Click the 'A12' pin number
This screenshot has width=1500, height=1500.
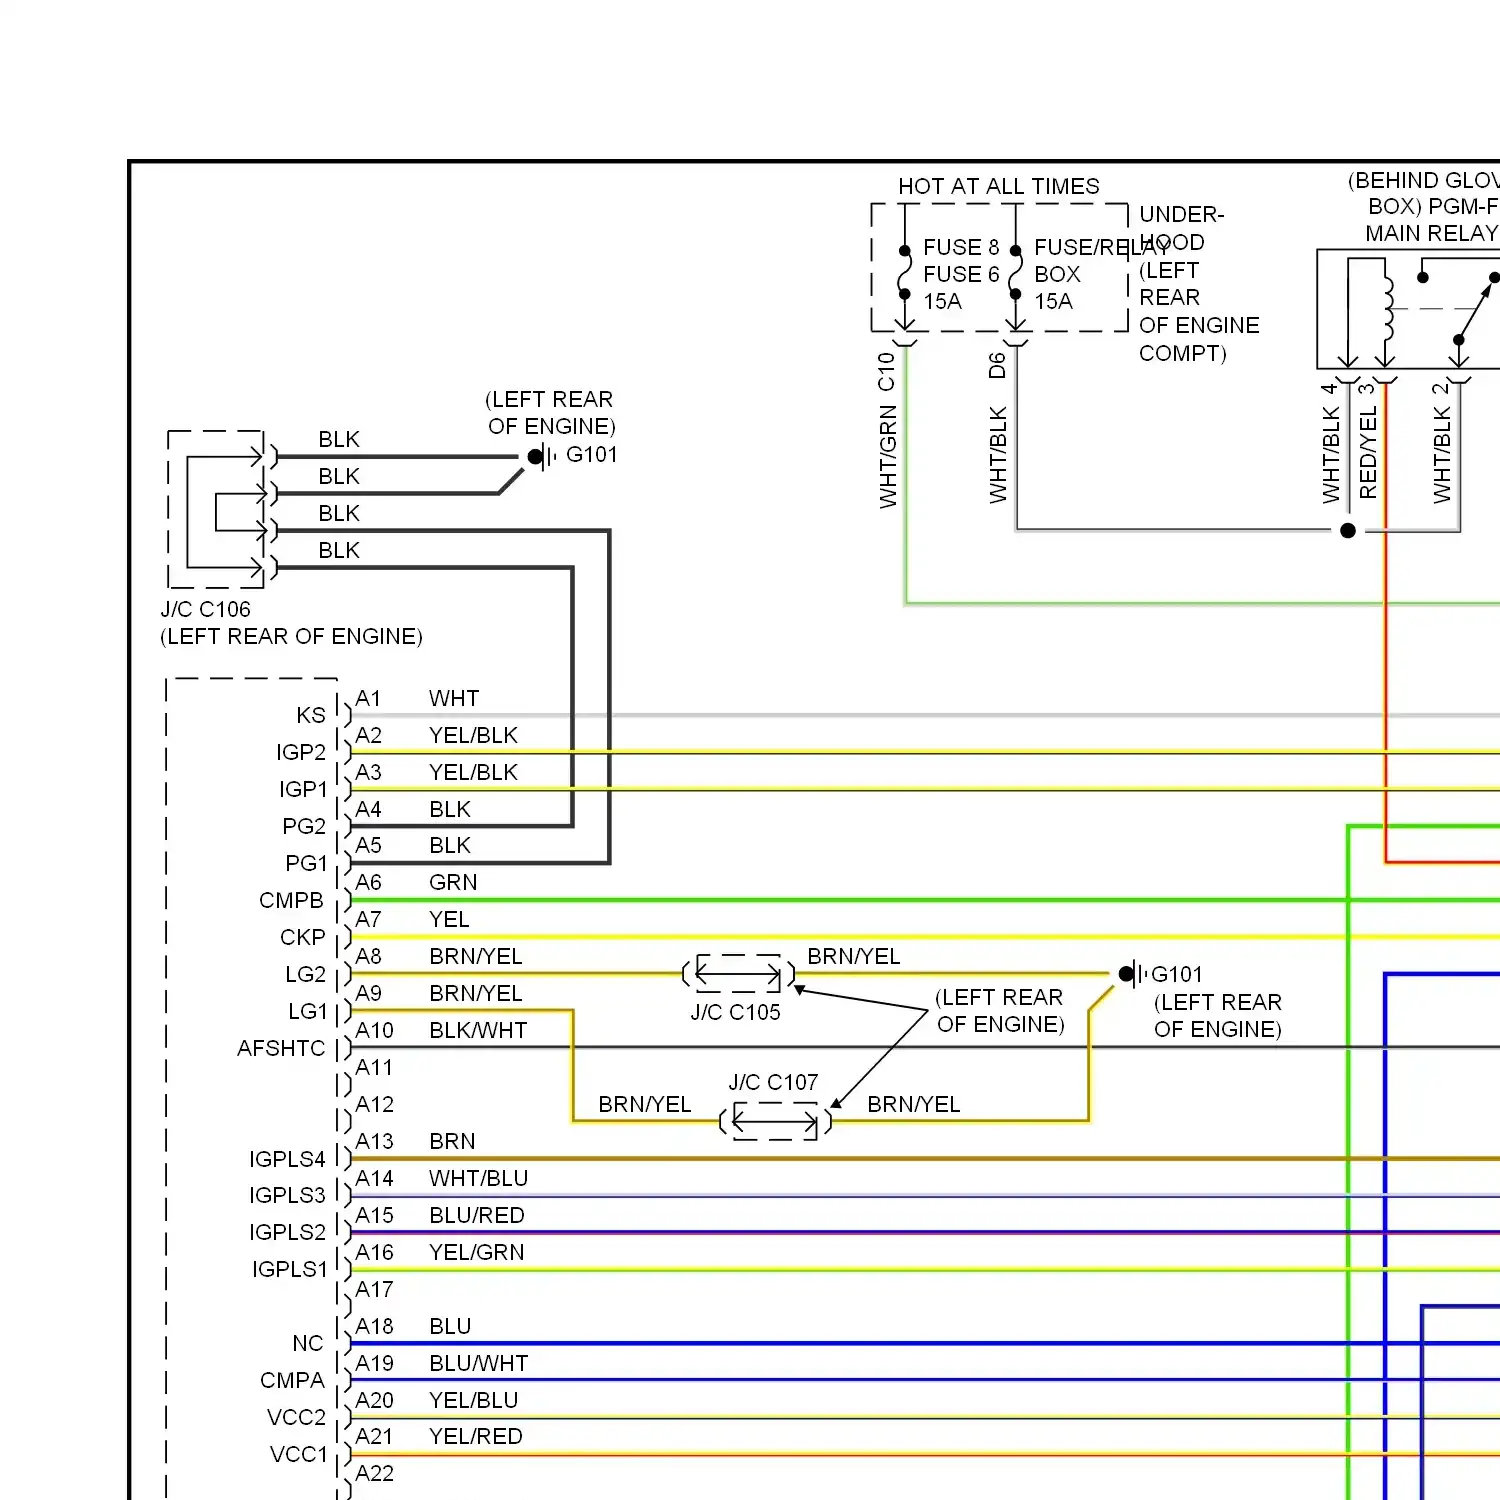point(374,1105)
